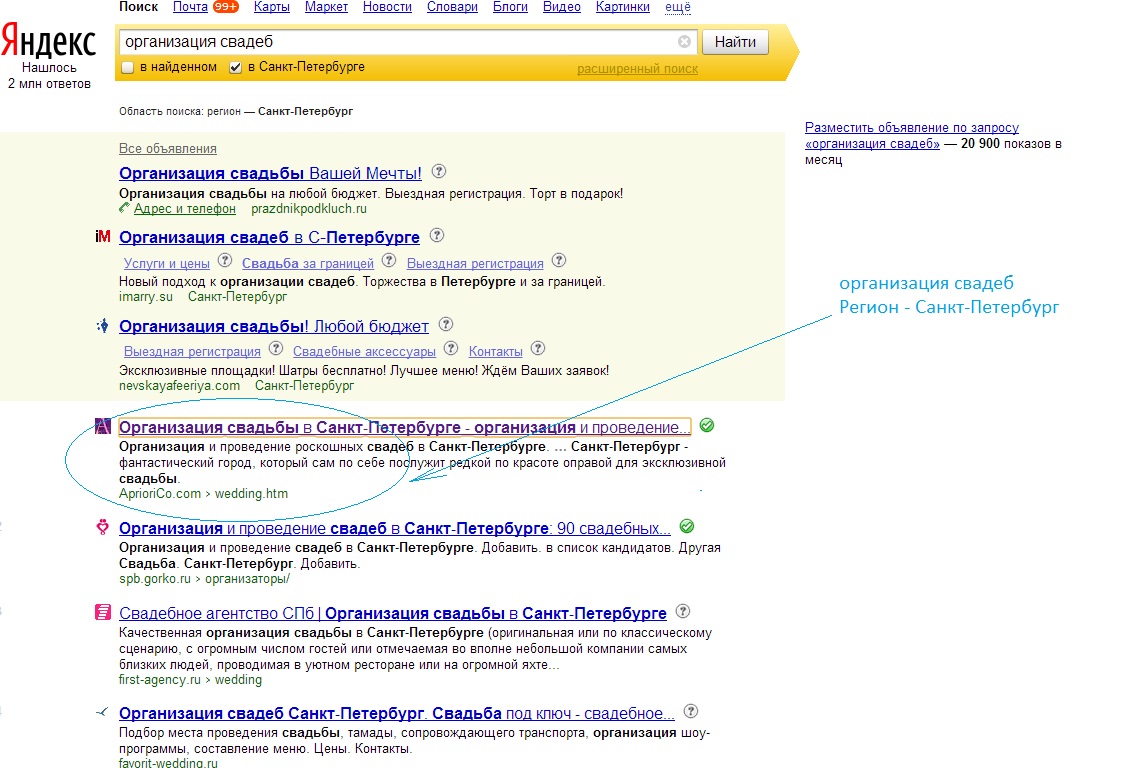Click first-agency.ru result favicon
This screenshot has width=1137, height=768.
click(103, 612)
